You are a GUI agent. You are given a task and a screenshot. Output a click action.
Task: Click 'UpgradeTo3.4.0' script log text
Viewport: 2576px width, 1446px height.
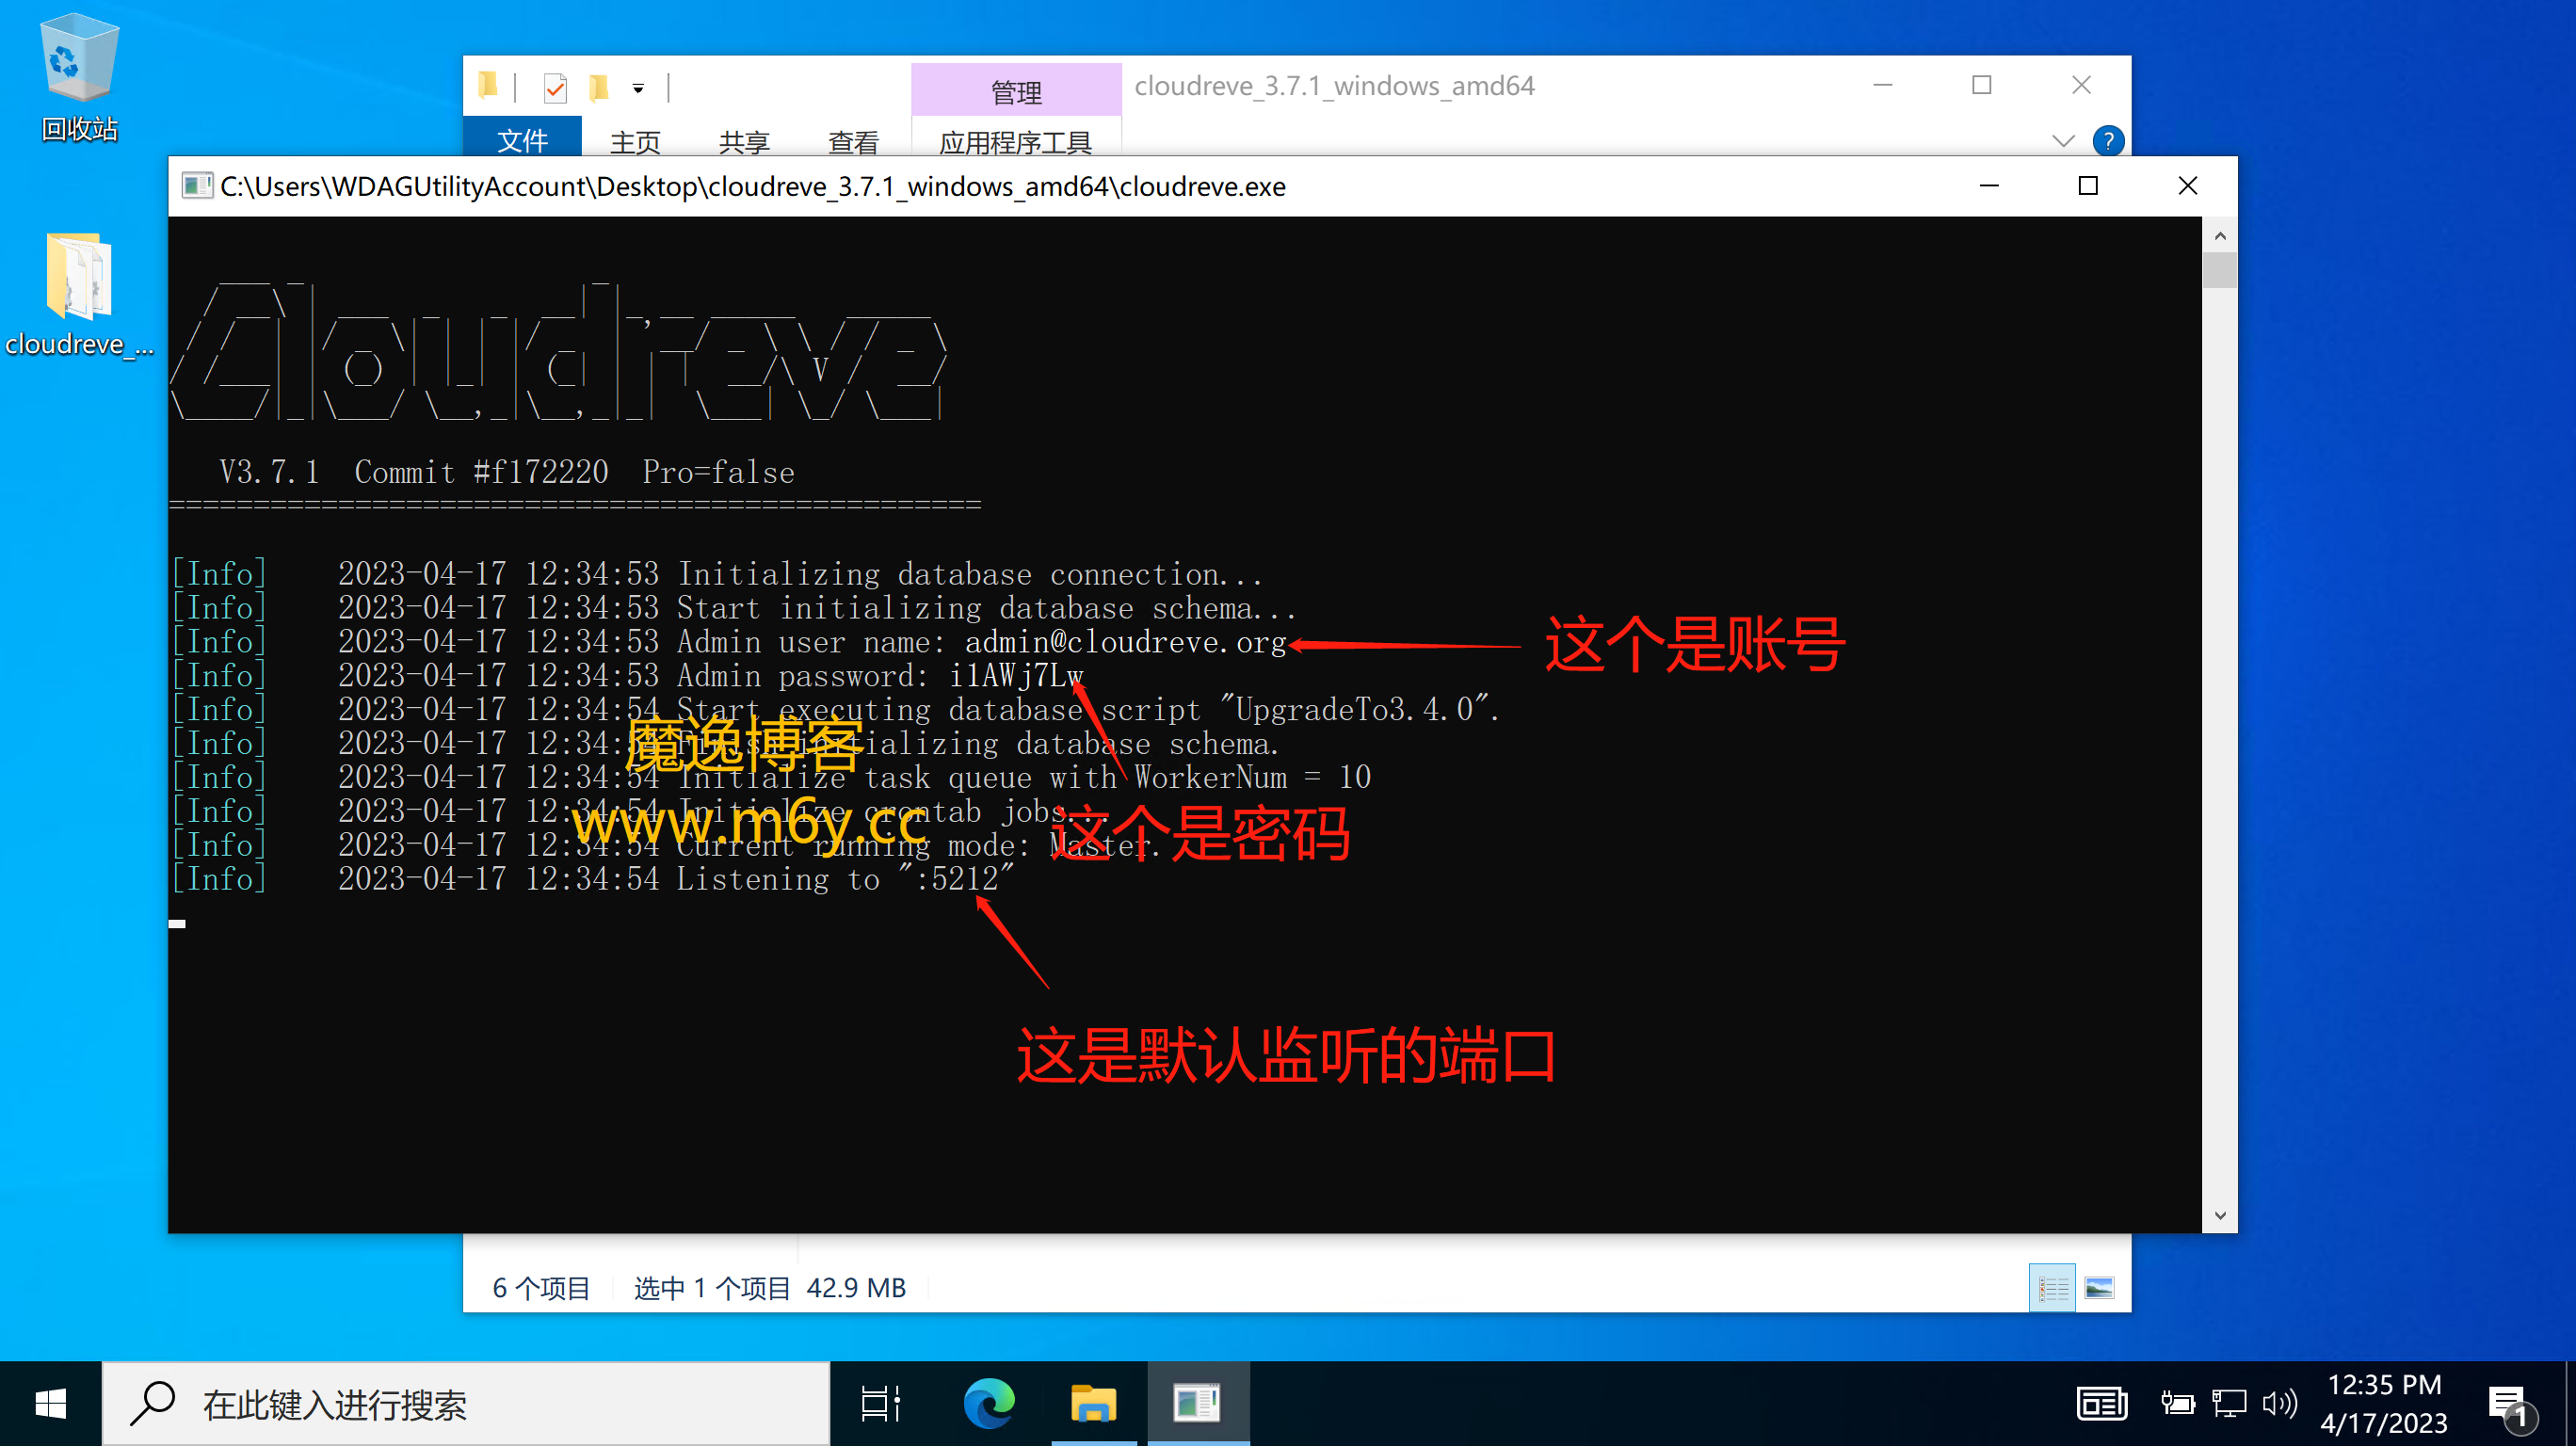coord(1354,709)
